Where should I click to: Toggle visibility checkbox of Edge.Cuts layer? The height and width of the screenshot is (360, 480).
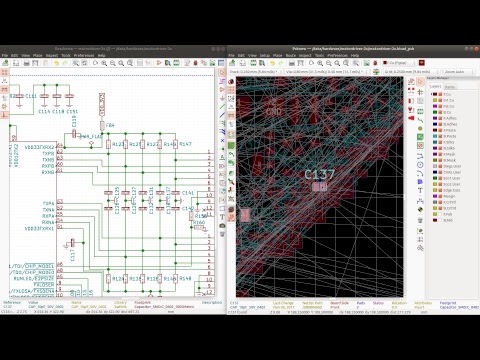pos(440,190)
